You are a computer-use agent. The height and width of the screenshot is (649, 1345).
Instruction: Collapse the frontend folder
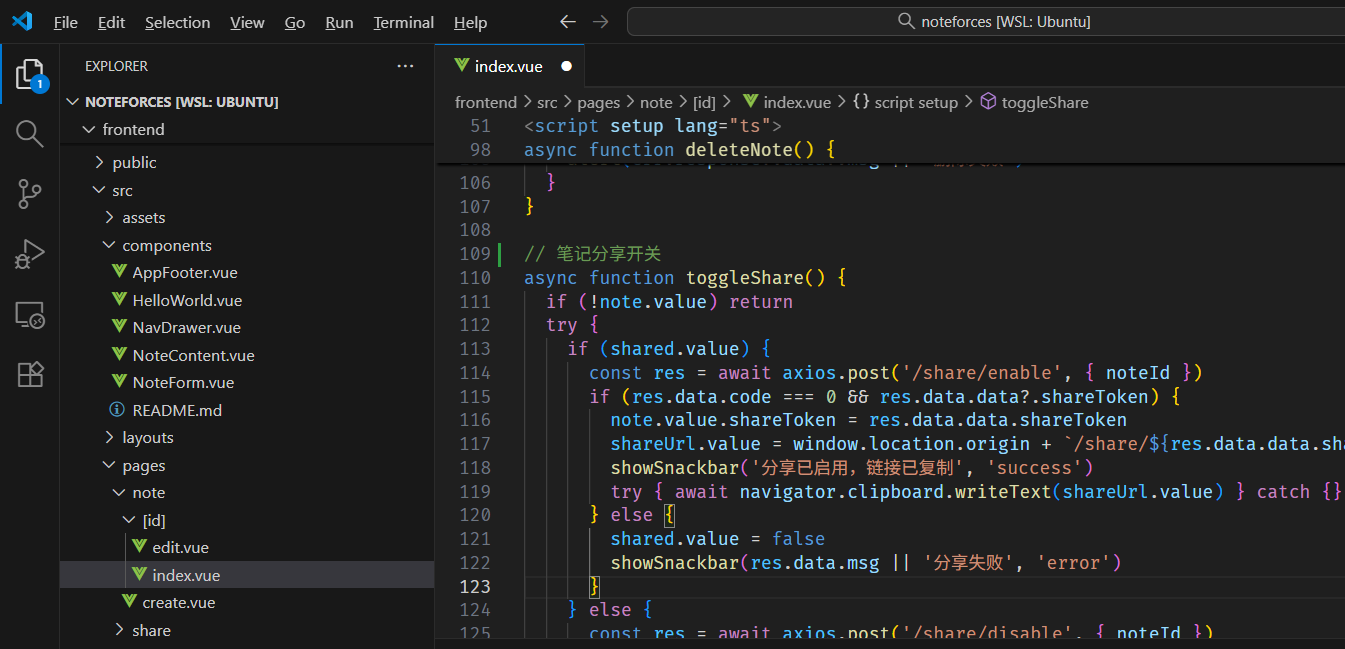[133, 130]
